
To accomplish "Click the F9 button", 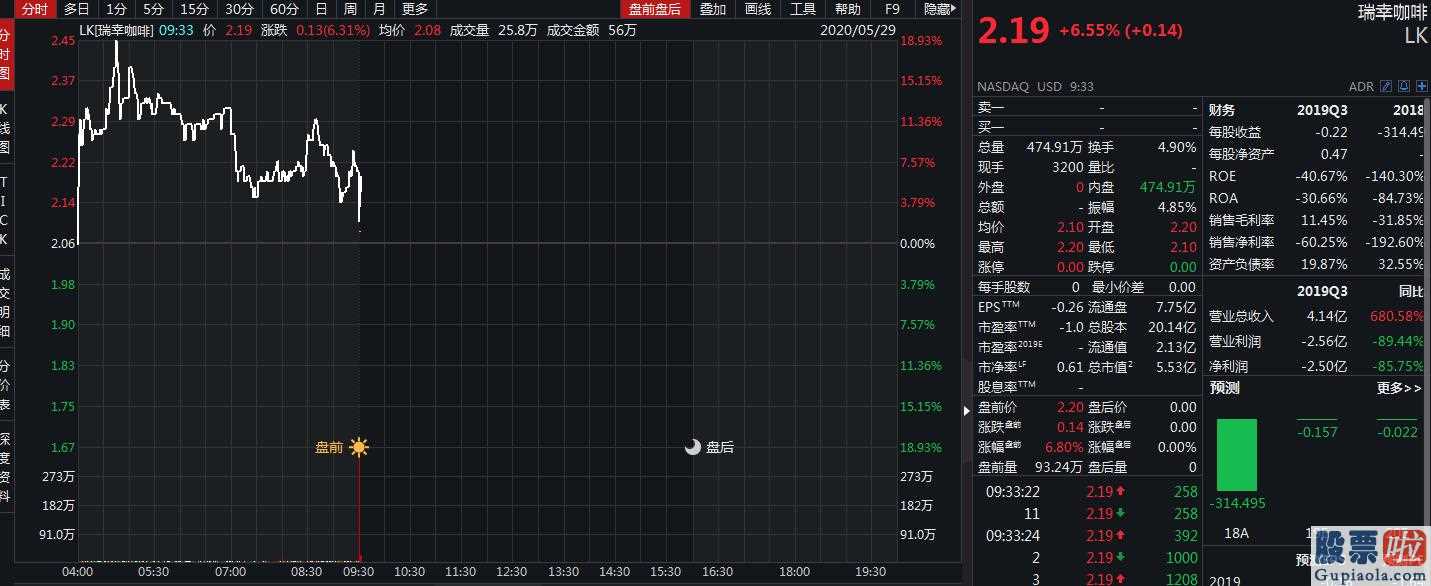I will (x=893, y=9).
